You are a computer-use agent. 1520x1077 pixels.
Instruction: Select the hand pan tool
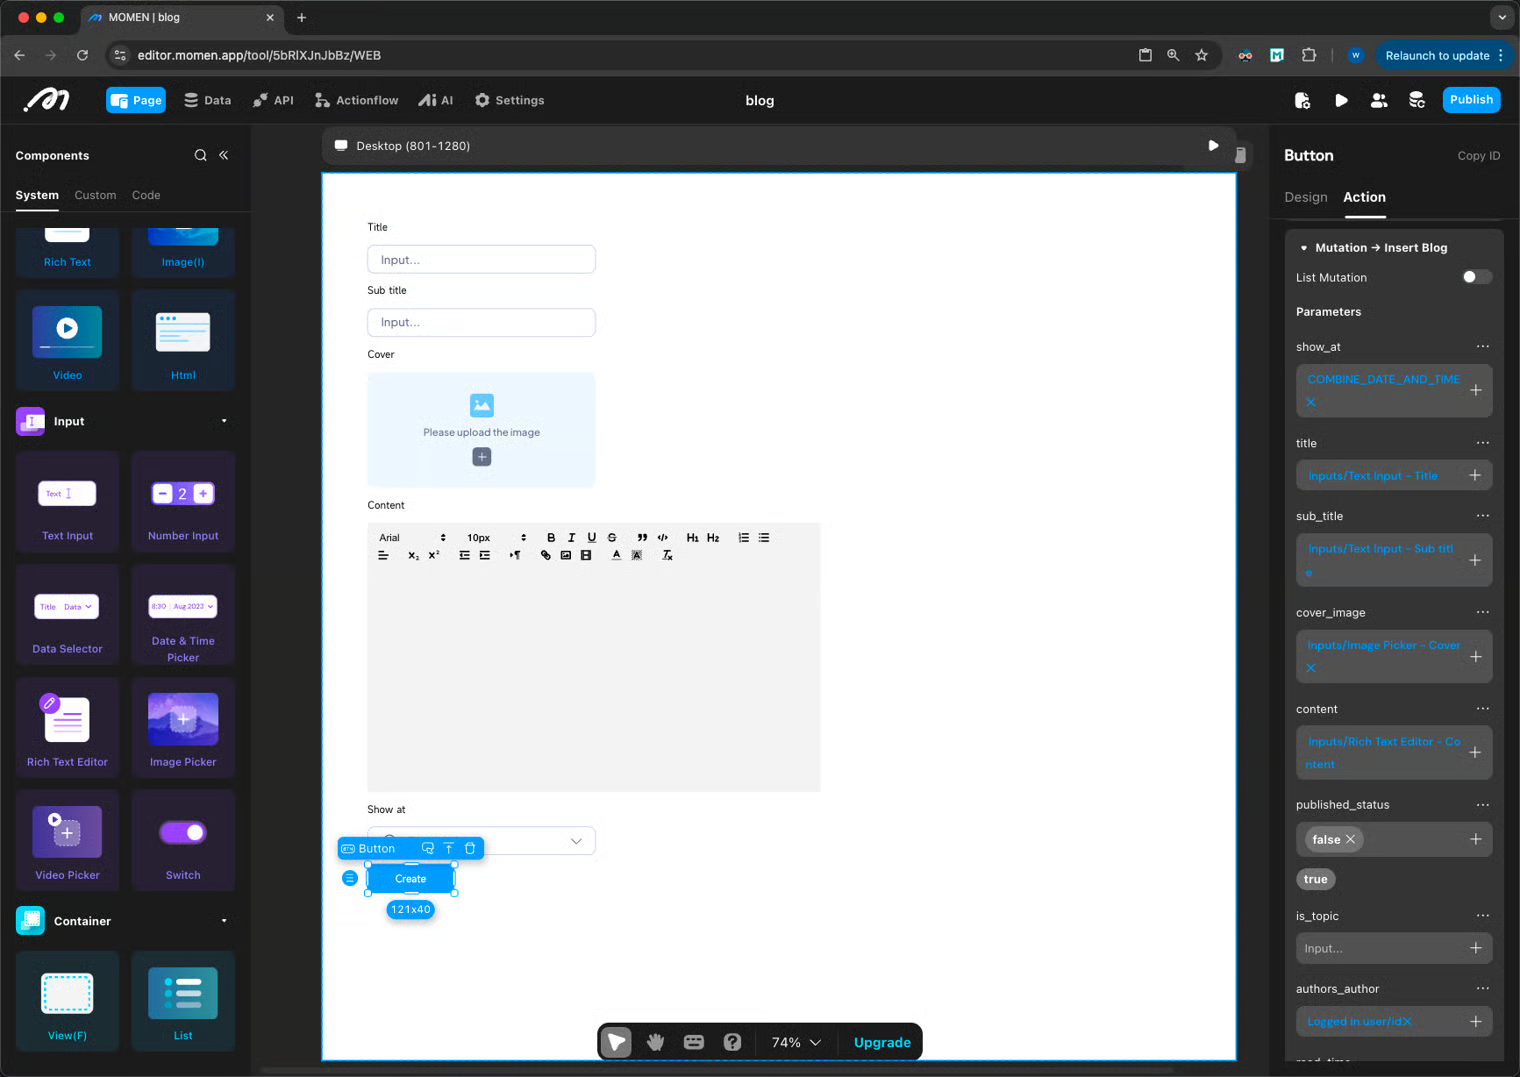click(655, 1042)
